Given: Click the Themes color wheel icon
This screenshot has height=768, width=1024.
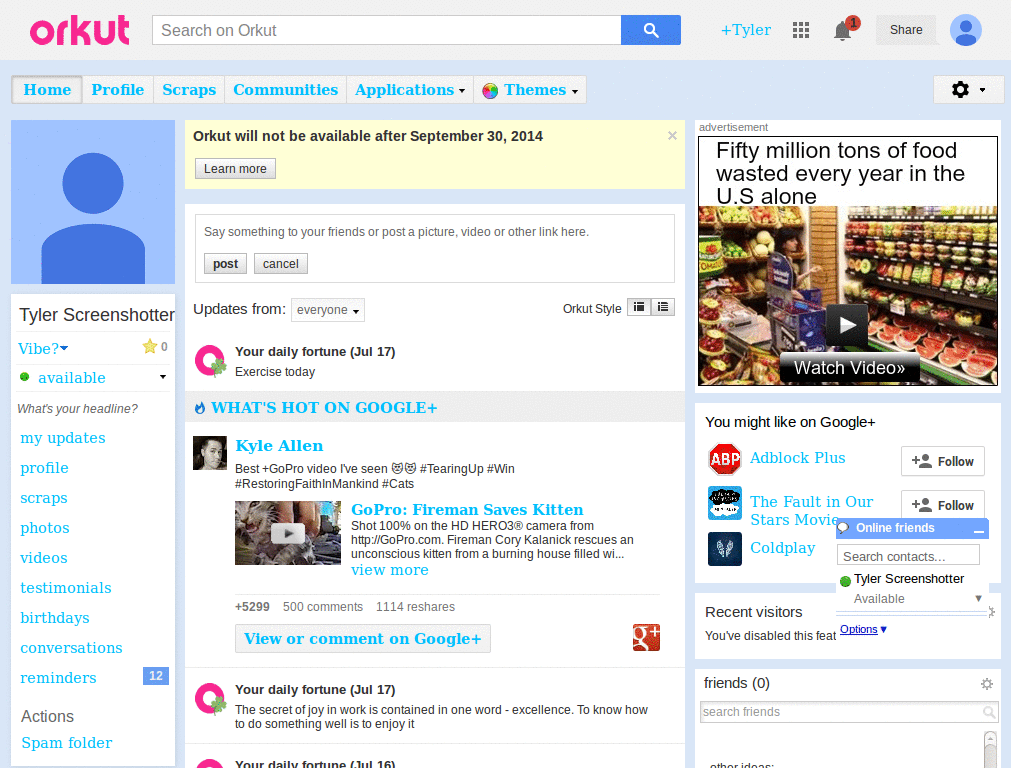Looking at the screenshot, I should pos(490,91).
